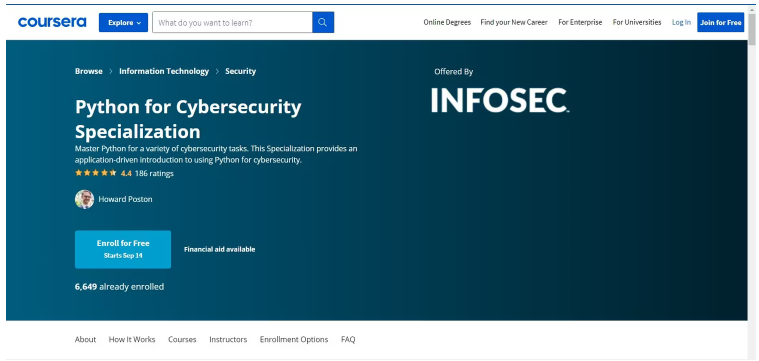
Task: Click Financial aid available link
Action: 219,249
